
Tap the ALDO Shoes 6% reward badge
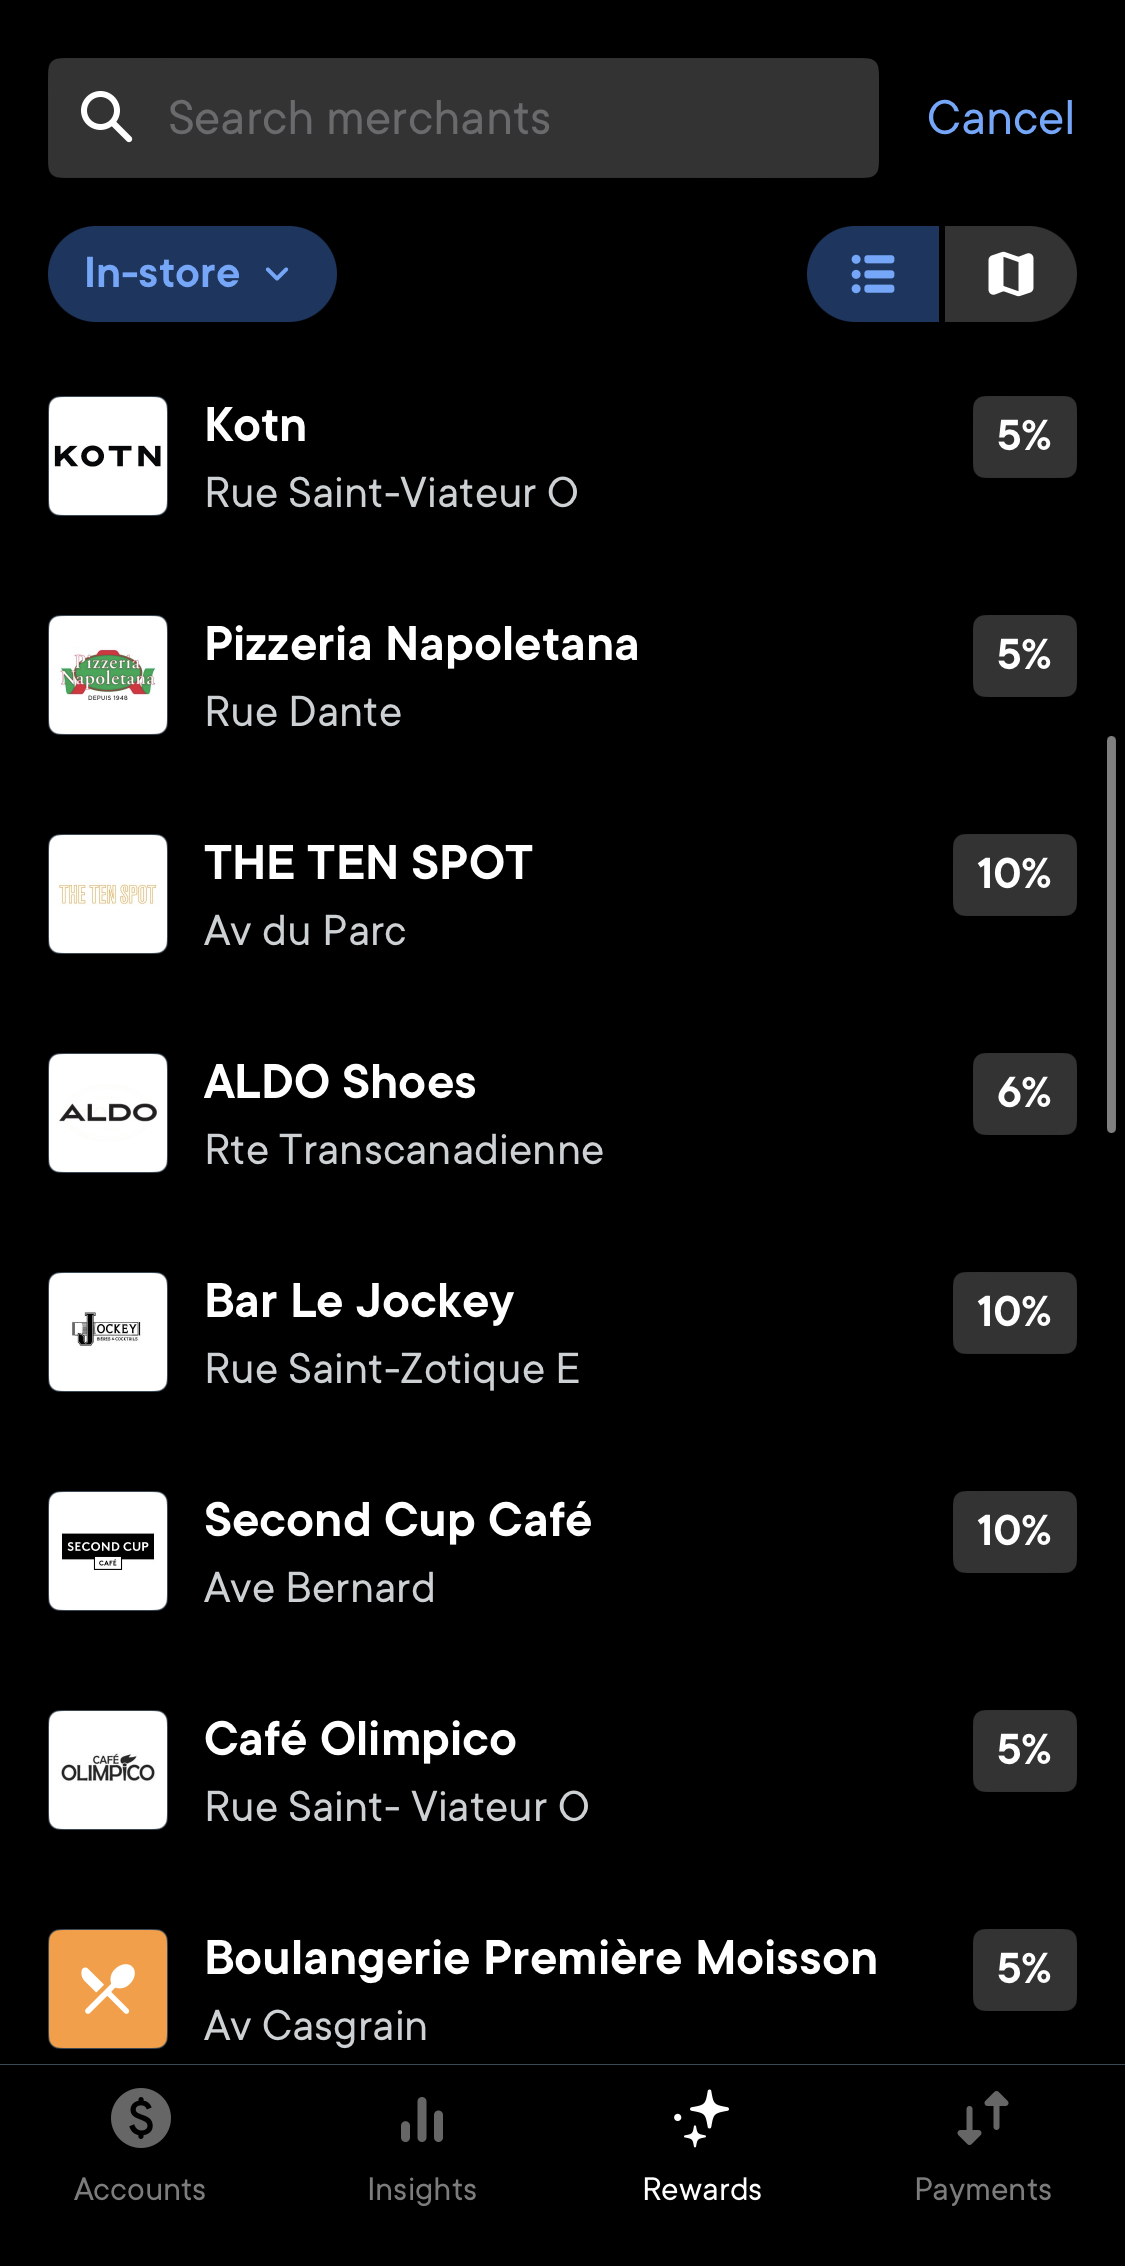(x=1024, y=1094)
